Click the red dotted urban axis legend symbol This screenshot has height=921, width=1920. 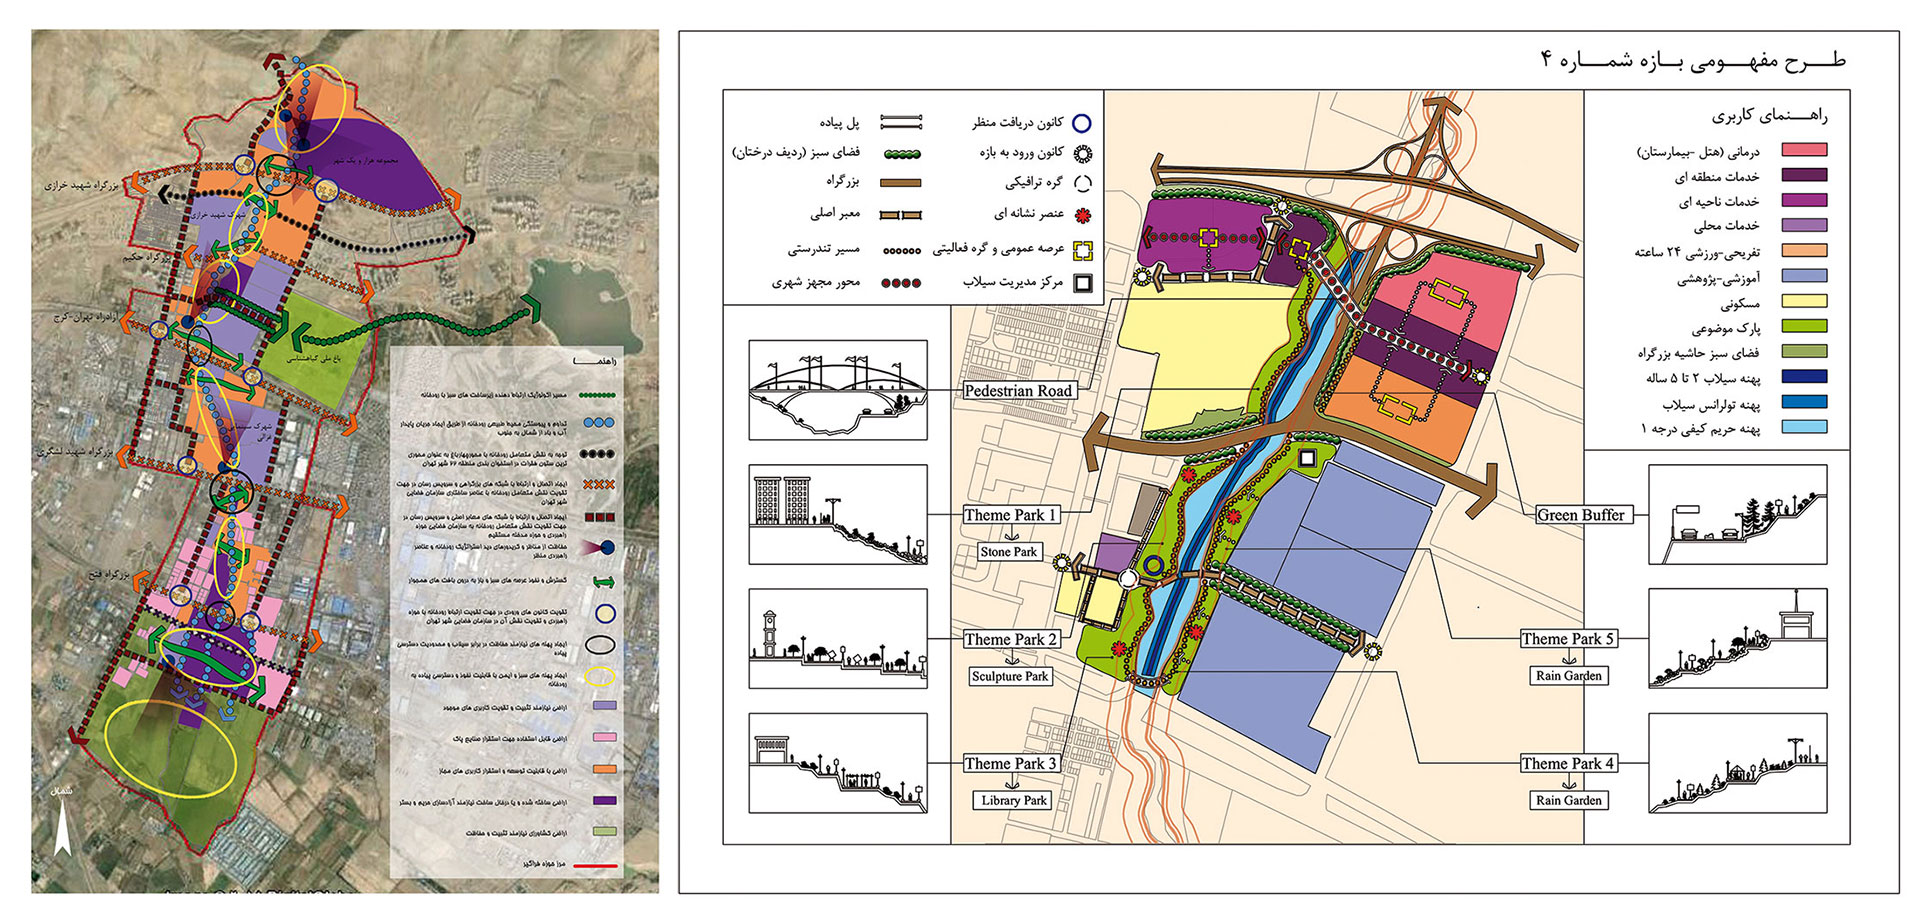(900, 283)
